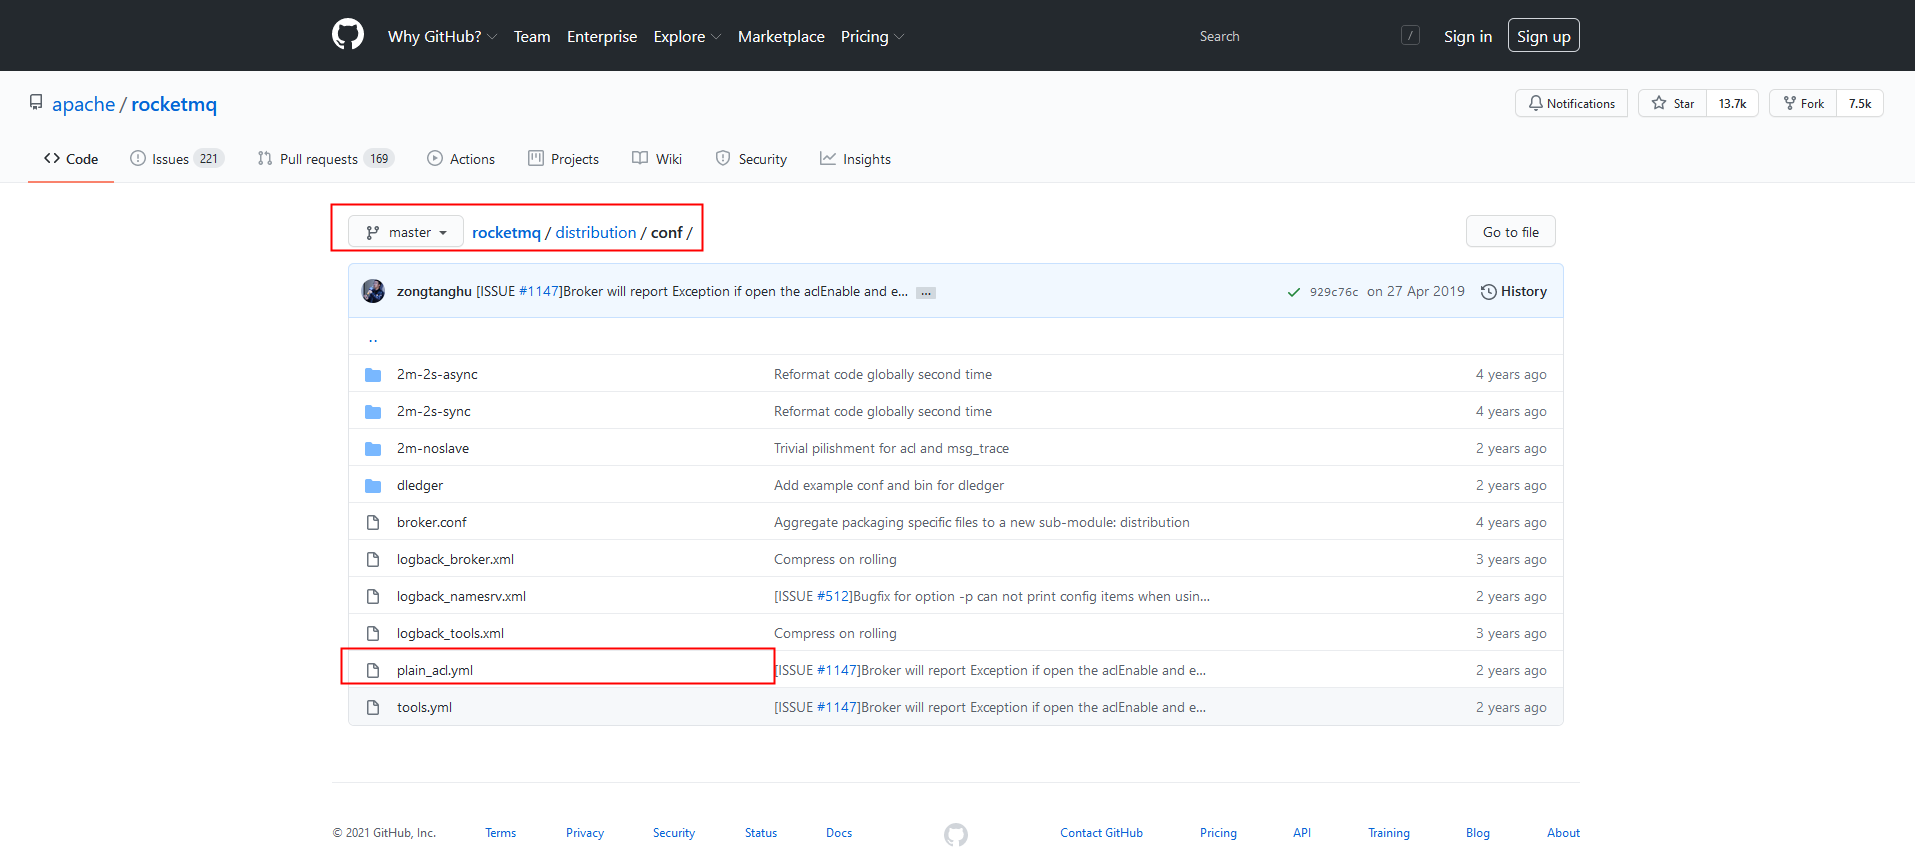View the 7.5k forks count
Image resolution: width=1915 pixels, height=859 pixels.
tap(1860, 103)
